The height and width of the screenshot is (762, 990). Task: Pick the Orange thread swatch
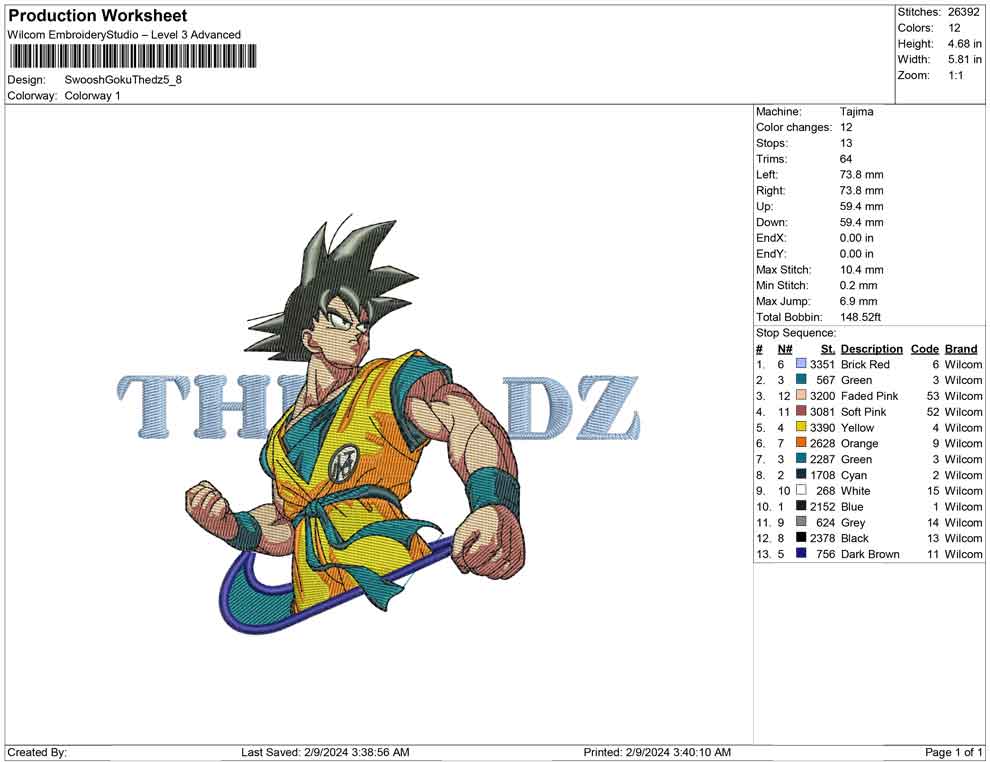[x=801, y=443]
